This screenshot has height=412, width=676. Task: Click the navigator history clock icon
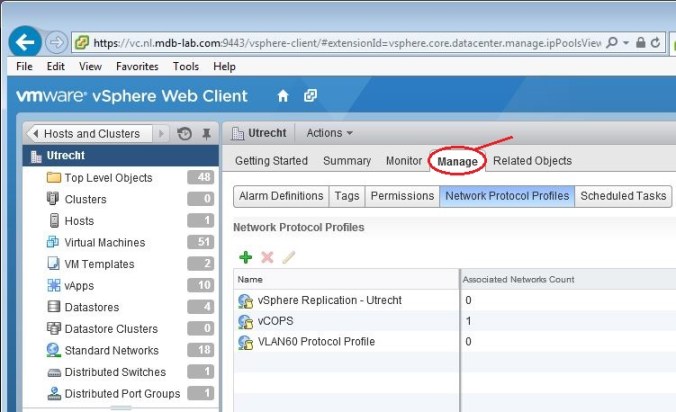[184, 133]
